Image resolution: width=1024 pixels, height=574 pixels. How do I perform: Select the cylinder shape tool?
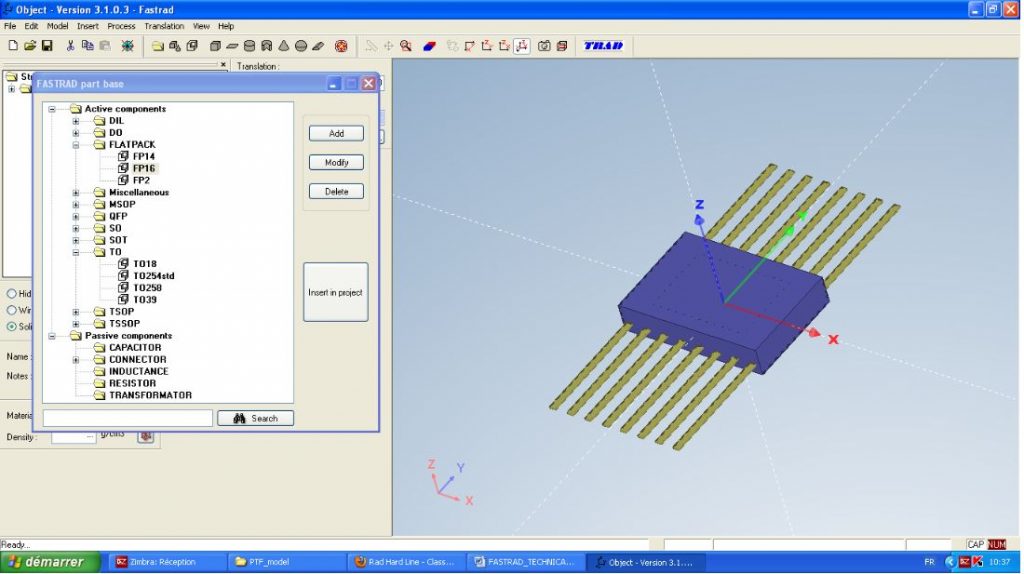click(250, 46)
